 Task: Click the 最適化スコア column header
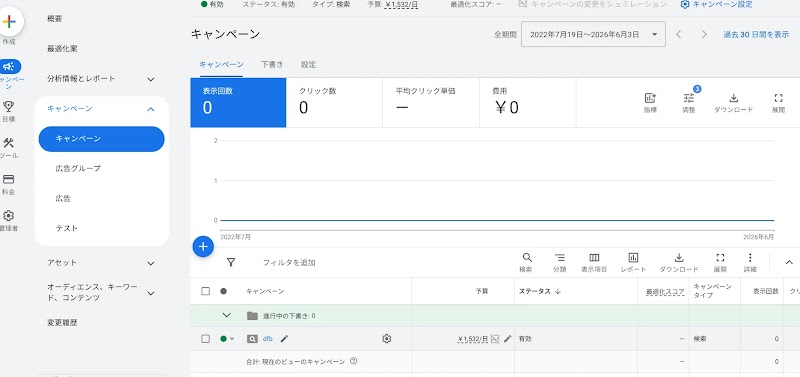coord(665,292)
